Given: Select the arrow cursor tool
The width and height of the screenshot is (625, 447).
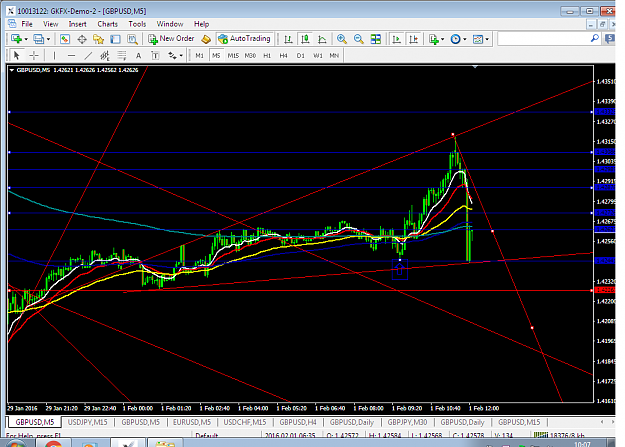Looking at the screenshot, I should point(16,55).
